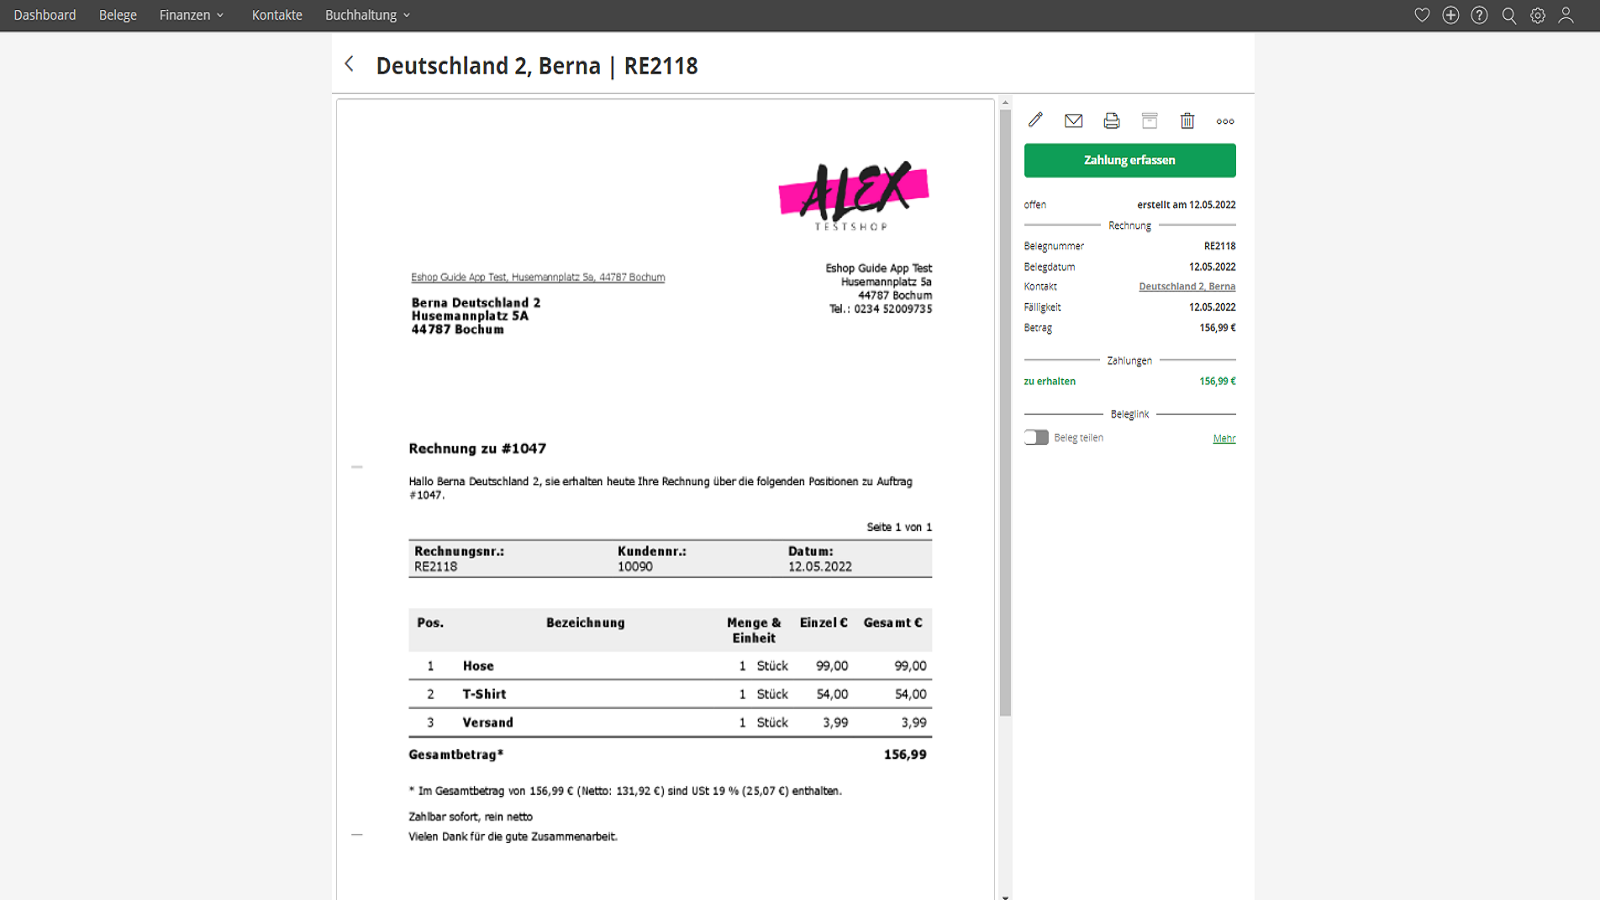Send the invoice via the envelope icon
This screenshot has height=900, width=1600.
point(1073,121)
